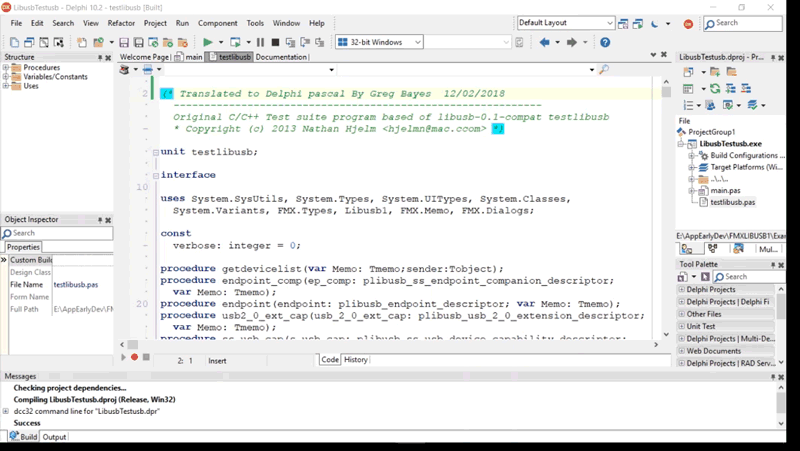Viewport: 800px width, 451px height.
Task: Switch to the History view tab
Action: pyautogui.click(x=356, y=360)
